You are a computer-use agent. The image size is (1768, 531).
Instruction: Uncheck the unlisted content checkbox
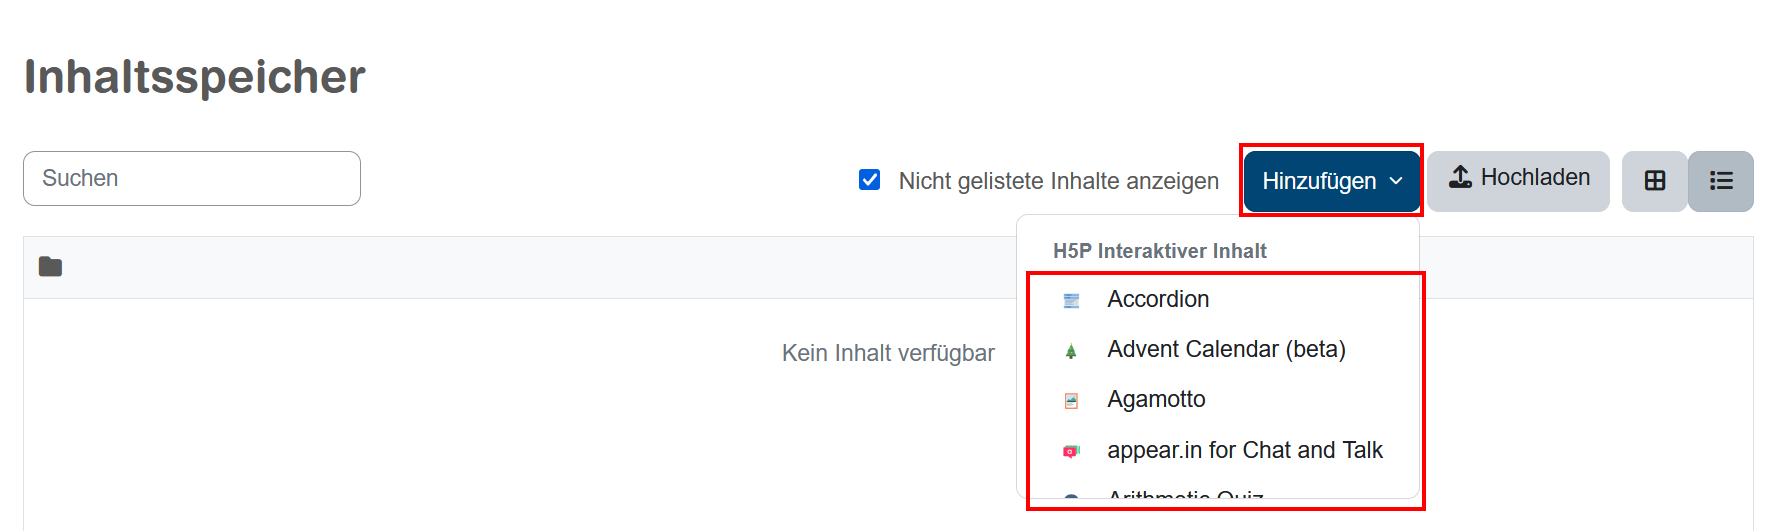click(869, 180)
